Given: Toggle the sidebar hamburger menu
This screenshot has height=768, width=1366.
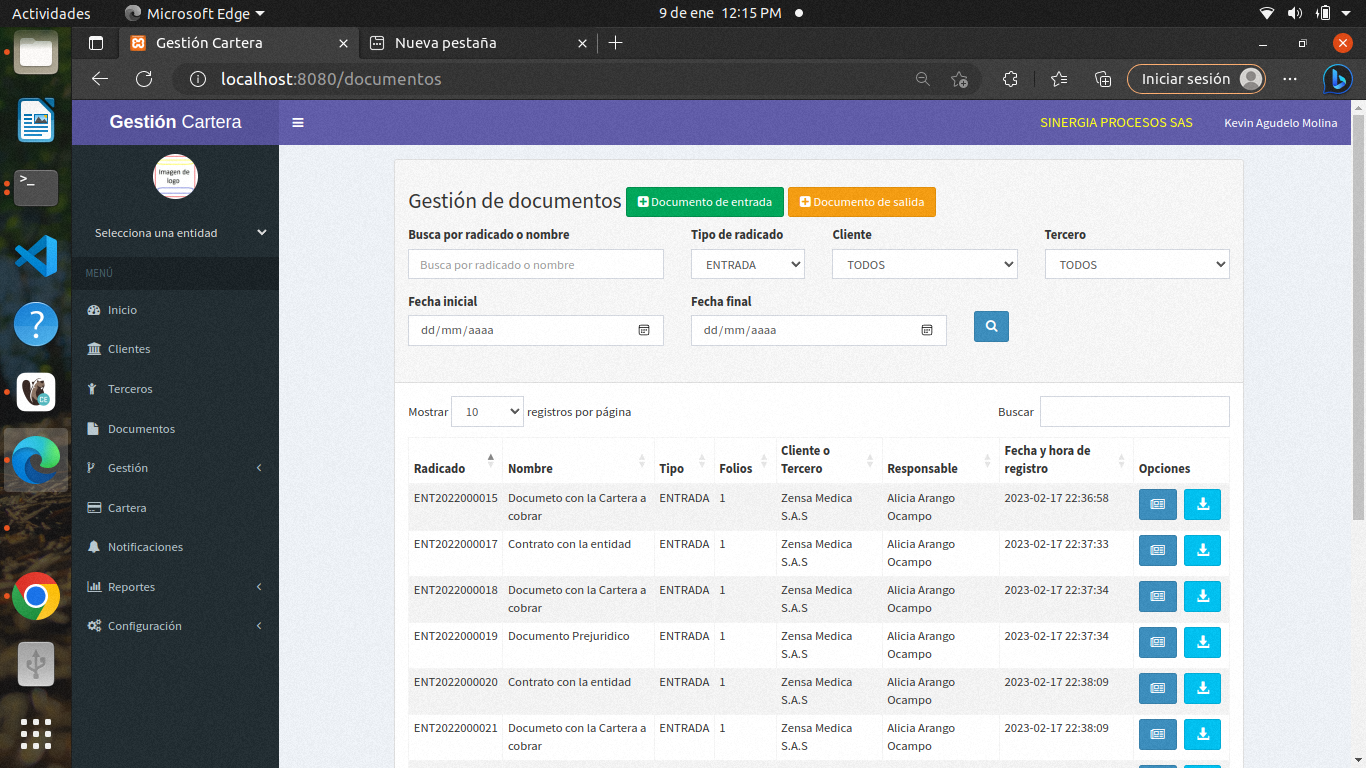Looking at the screenshot, I should 298,123.
